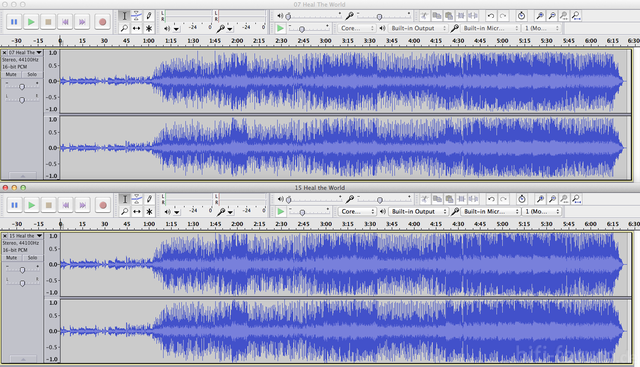Screen dimensions: 640x367
Task: Click the Record button in 07 window
Action: point(102,22)
